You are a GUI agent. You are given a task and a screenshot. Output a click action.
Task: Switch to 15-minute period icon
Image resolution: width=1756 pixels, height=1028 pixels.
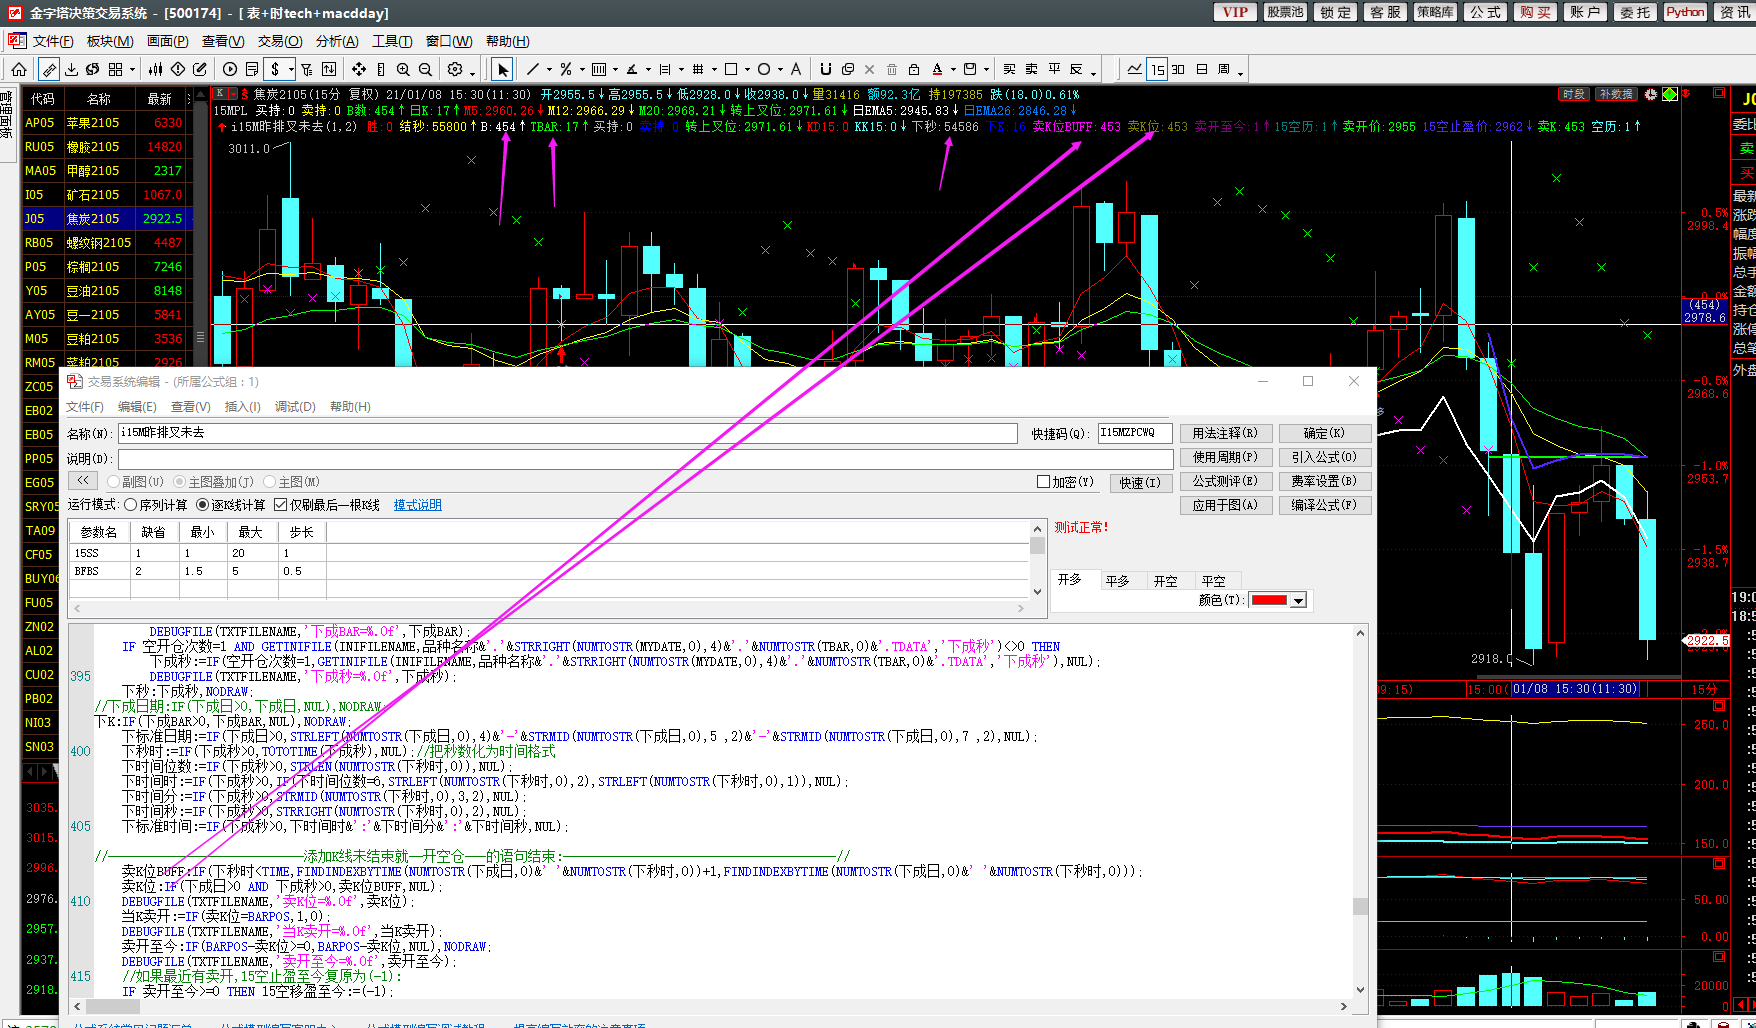[x=1157, y=69]
